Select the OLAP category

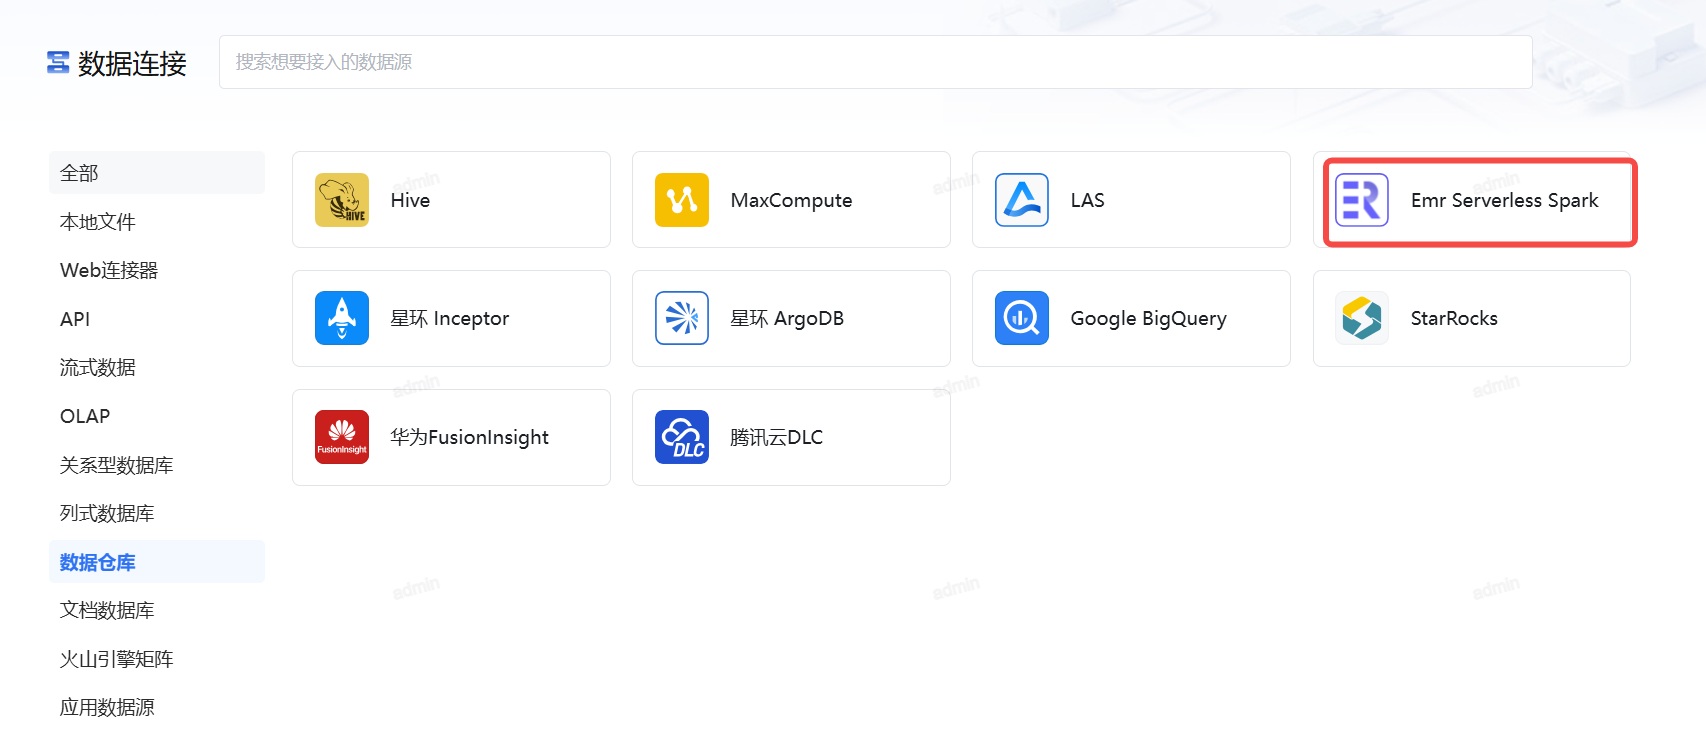(85, 416)
